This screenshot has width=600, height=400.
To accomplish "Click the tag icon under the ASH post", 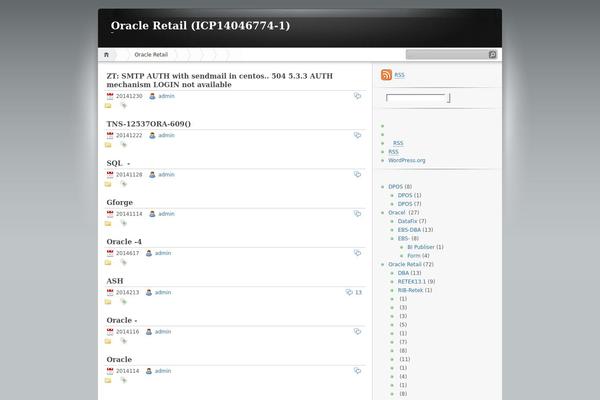I will tap(123, 302).
